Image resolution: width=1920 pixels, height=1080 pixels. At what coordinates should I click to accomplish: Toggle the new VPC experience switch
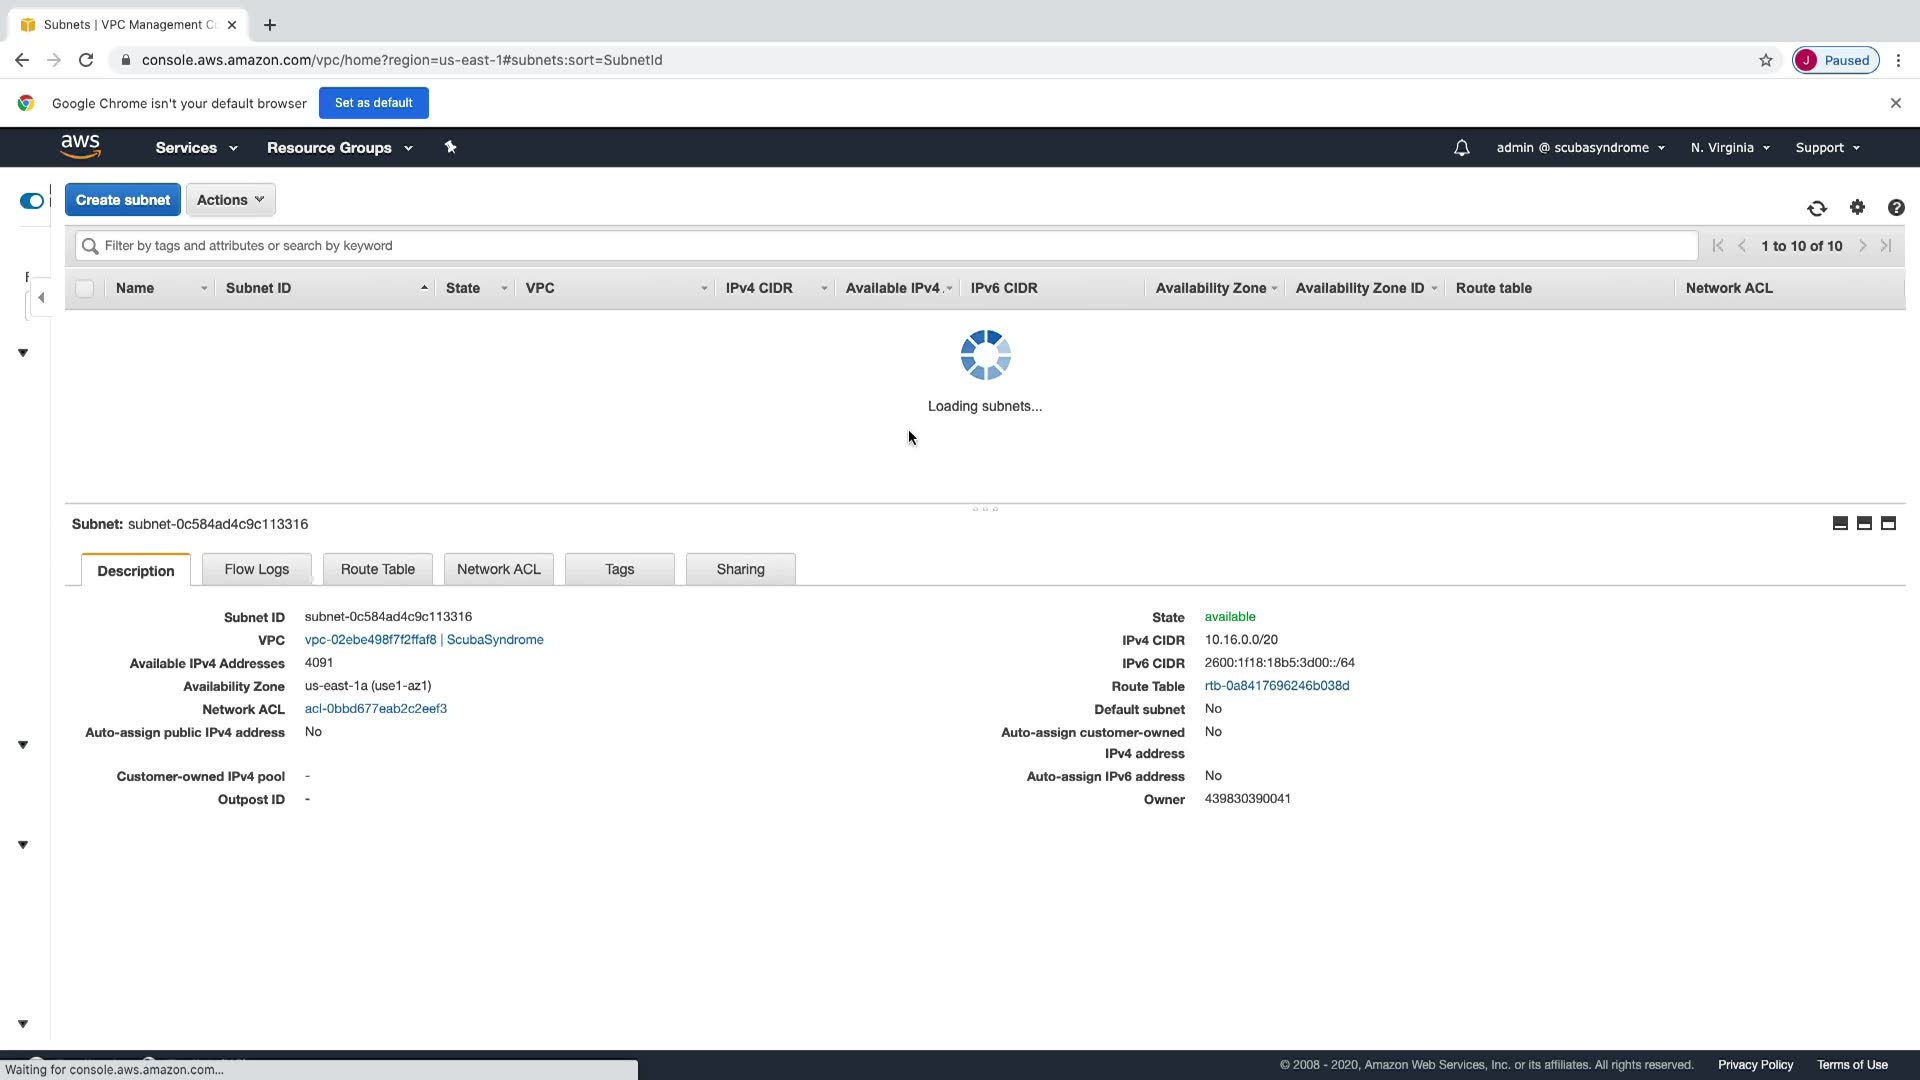(x=32, y=201)
